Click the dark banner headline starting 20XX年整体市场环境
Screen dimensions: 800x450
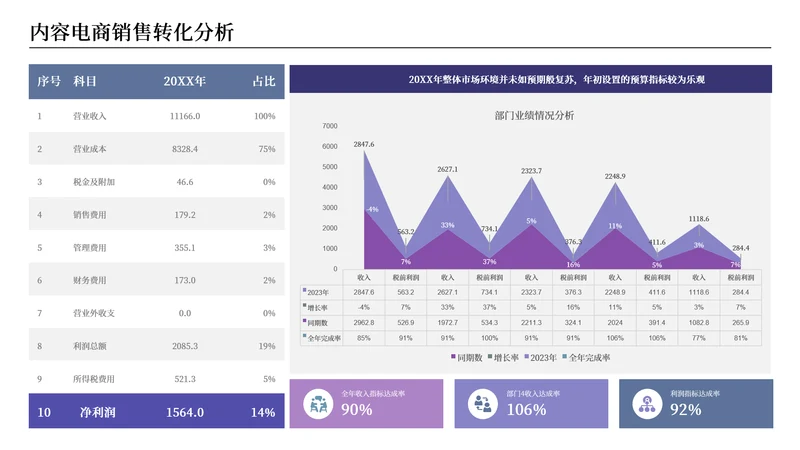click(x=557, y=80)
